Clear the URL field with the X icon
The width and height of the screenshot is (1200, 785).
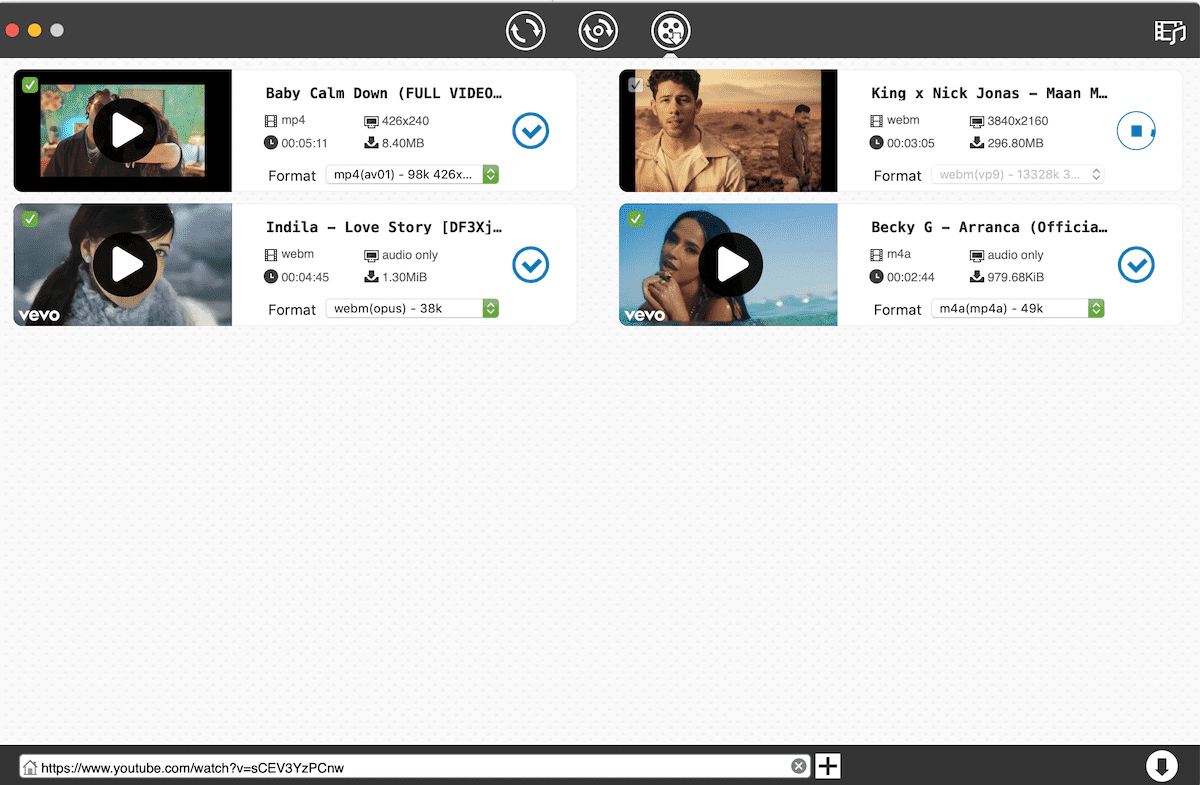click(x=798, y=767)
